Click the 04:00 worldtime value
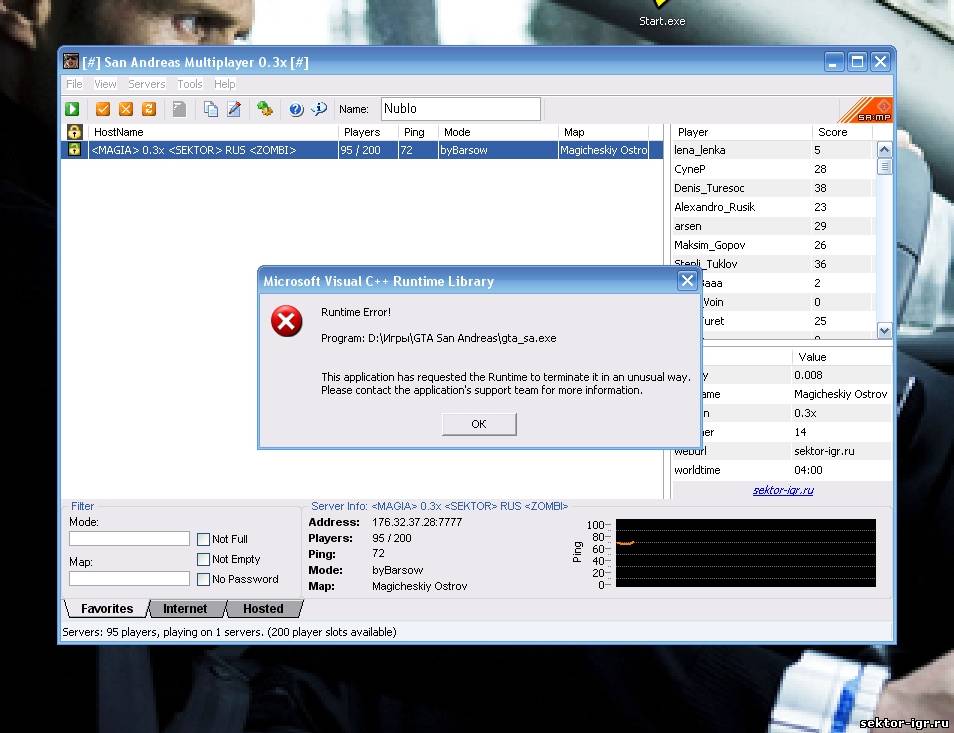This screenshot has height=733, width=954. pos(808,470)
